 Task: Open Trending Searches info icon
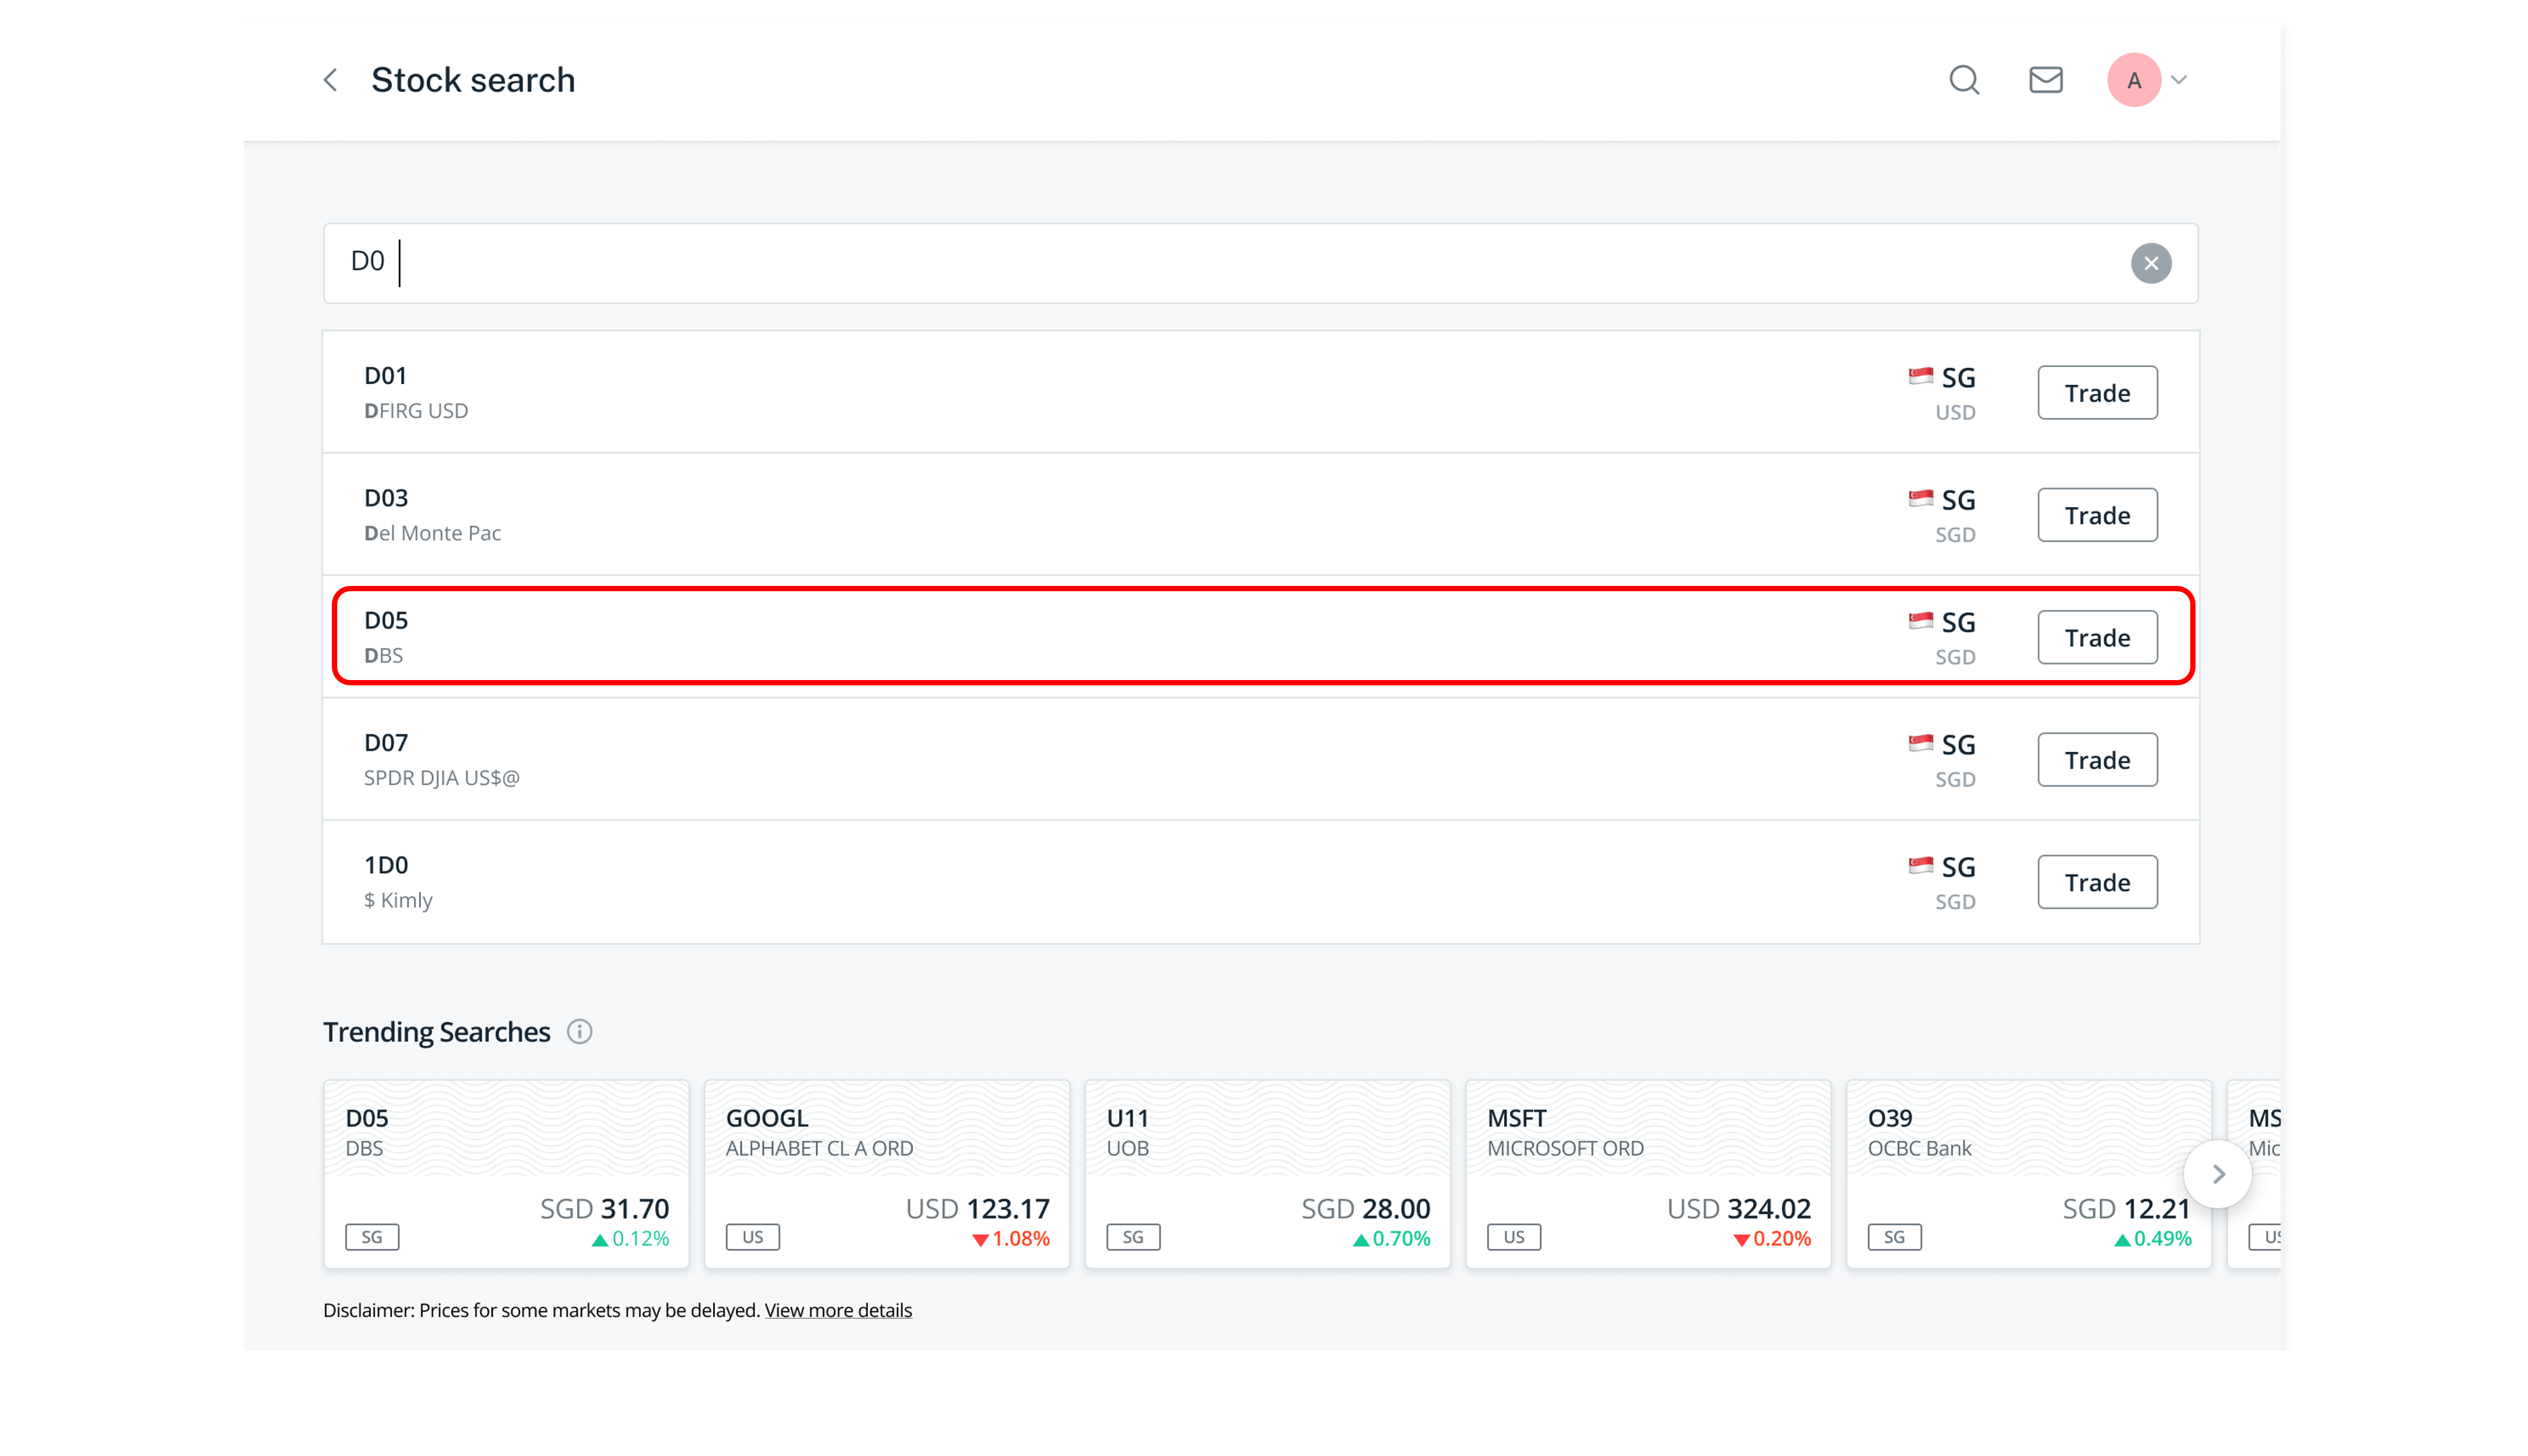point(579,1031)
